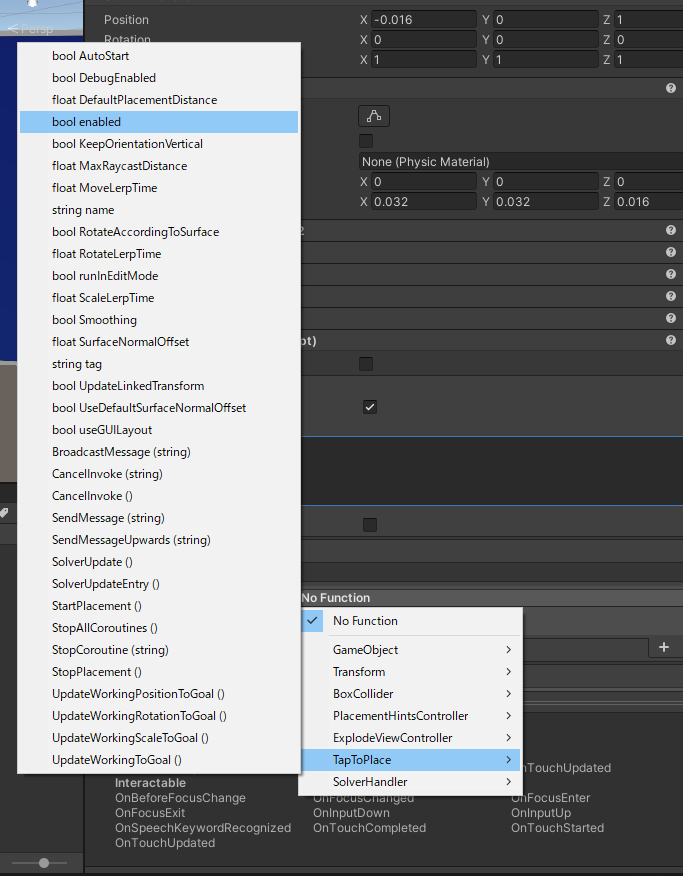Select CancelInvoke () without parameters
Image resolution: width=683 pixels, height=876 pixels.
(159, 496)
